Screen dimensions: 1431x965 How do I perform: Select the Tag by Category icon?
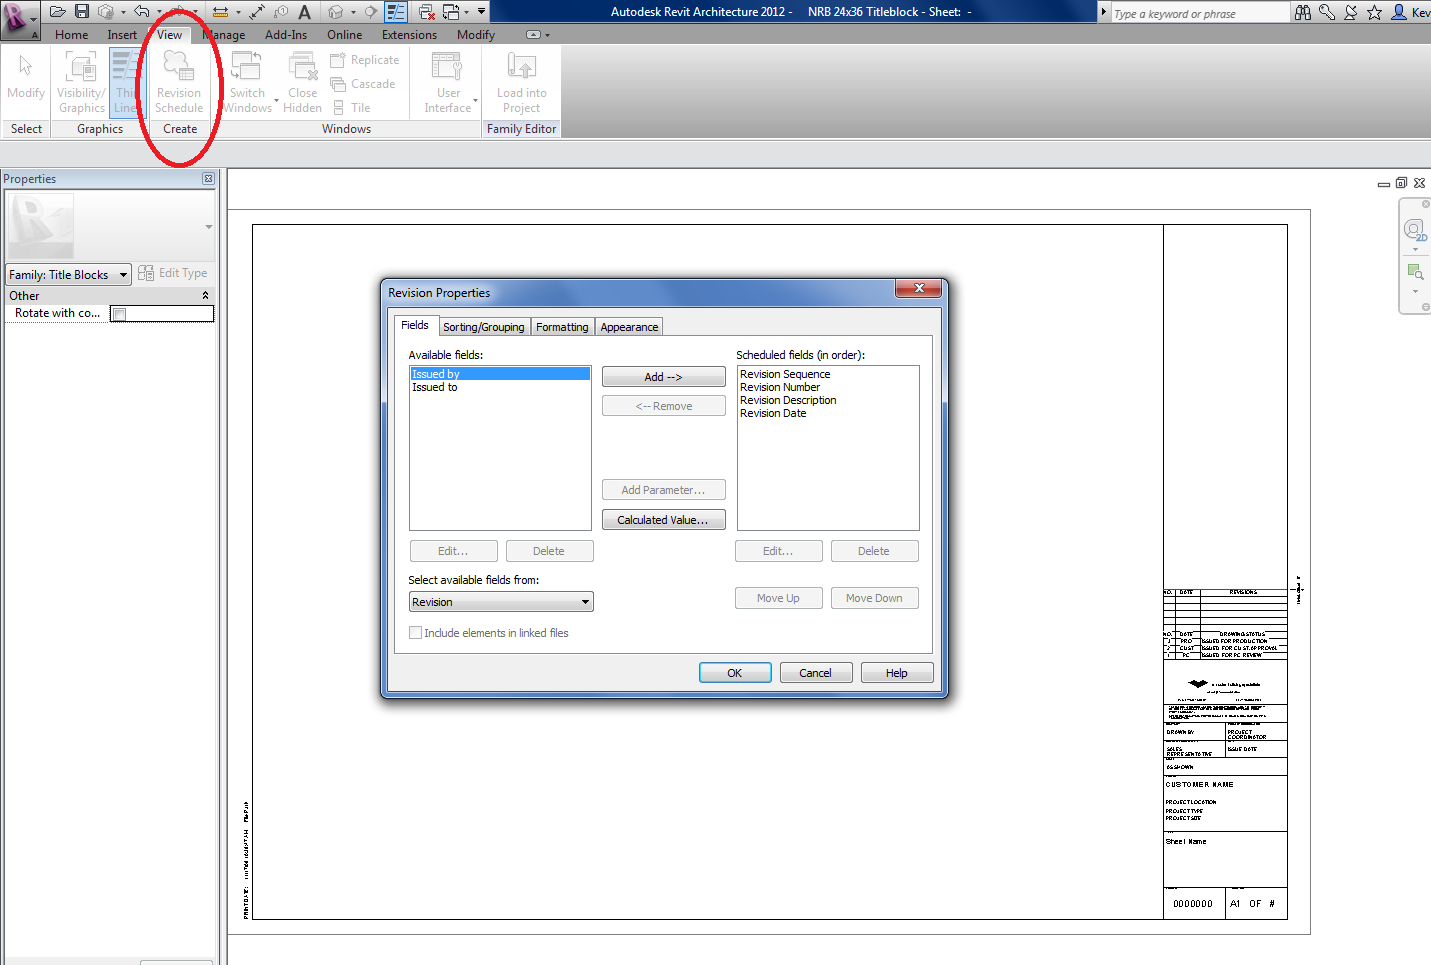pyautogui.click(x=281, y=12)
